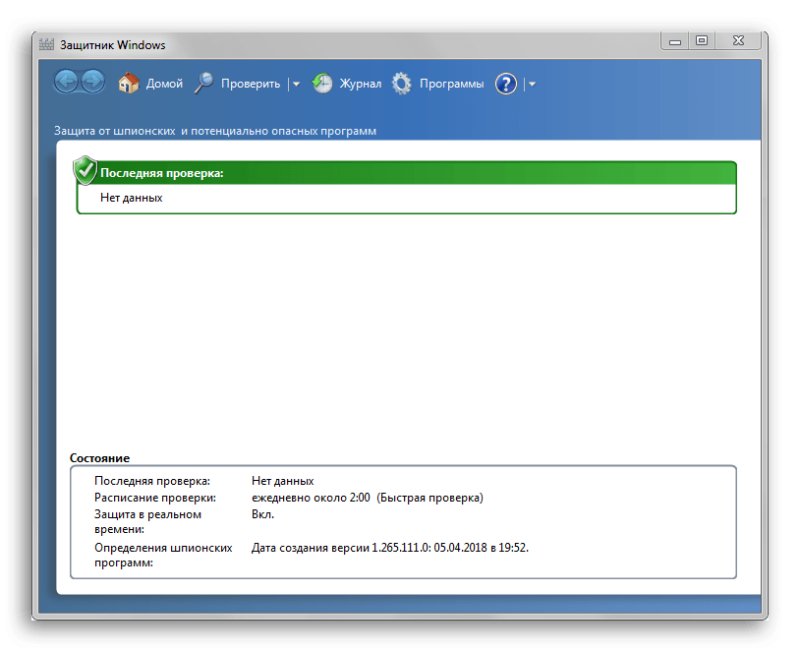This screenshot has height=652, width=800.
Task: Click the Расписание проверки label
Action: pyautogui.click(x=155, y=497)
